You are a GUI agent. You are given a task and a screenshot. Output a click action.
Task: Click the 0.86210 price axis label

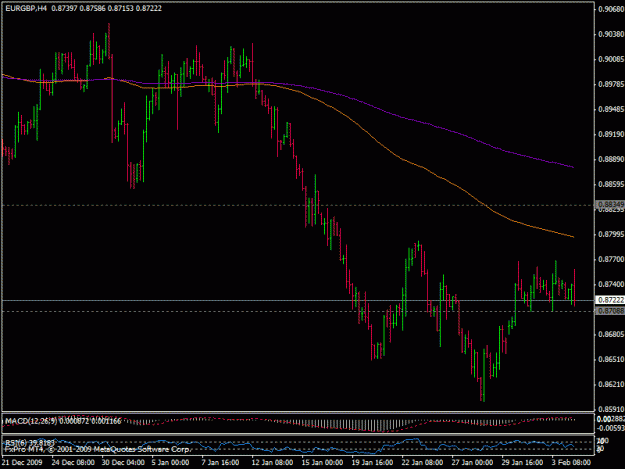(611, 385)
